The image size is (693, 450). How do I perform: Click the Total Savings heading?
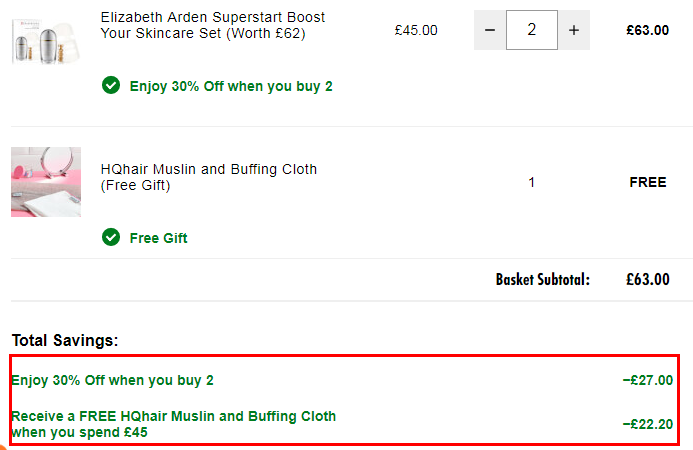65,340
